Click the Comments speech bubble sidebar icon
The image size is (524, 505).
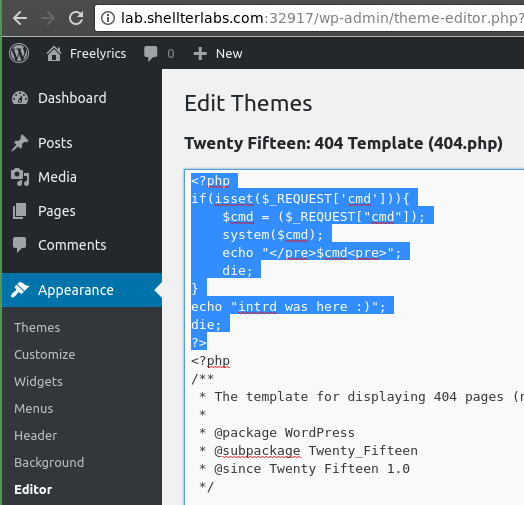coord(19,245)
